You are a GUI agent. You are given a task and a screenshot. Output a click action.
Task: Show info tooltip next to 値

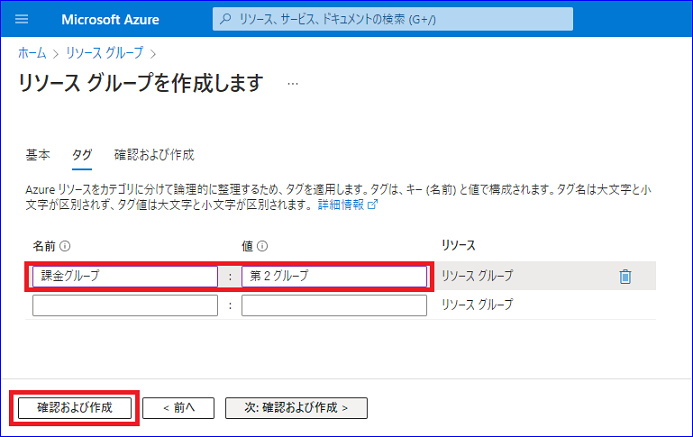(x=262, y=246)
